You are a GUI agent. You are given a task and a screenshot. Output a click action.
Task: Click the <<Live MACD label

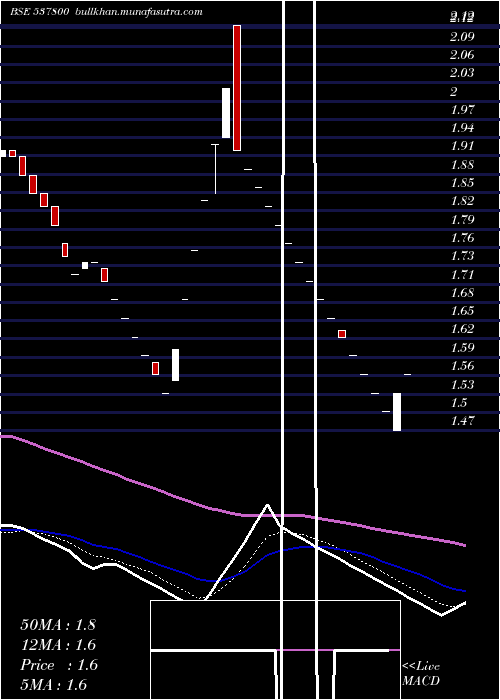421,674
